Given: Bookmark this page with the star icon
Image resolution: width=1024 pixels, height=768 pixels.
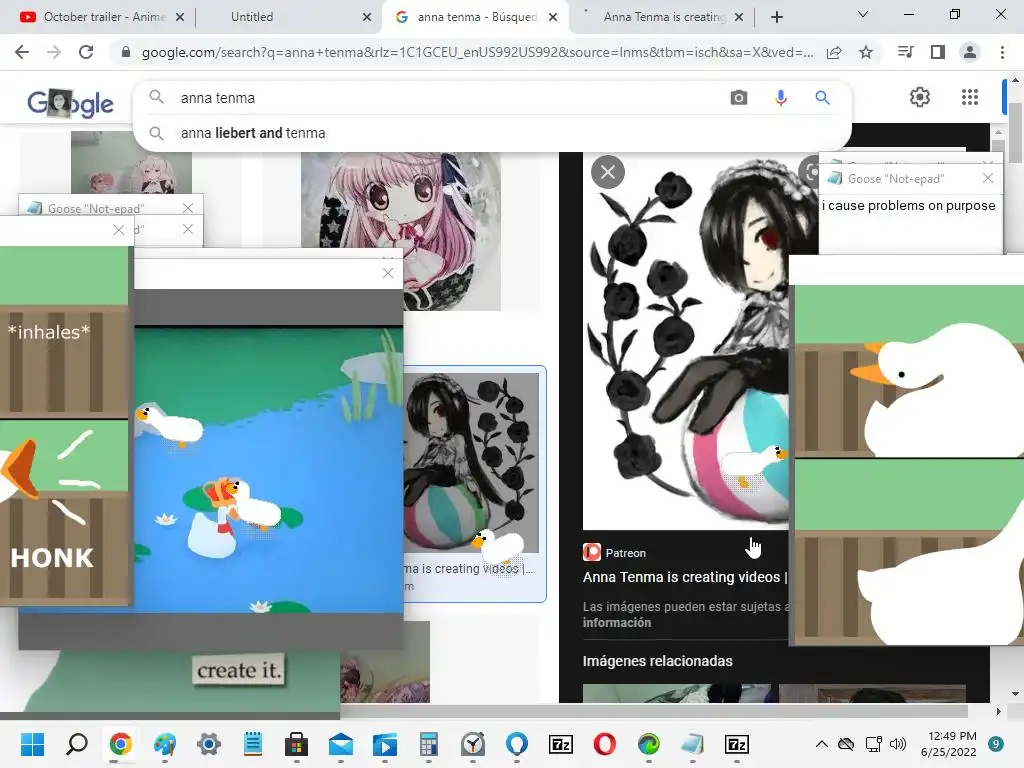Looking at the screenshot, I should click(x=866, y=52).
